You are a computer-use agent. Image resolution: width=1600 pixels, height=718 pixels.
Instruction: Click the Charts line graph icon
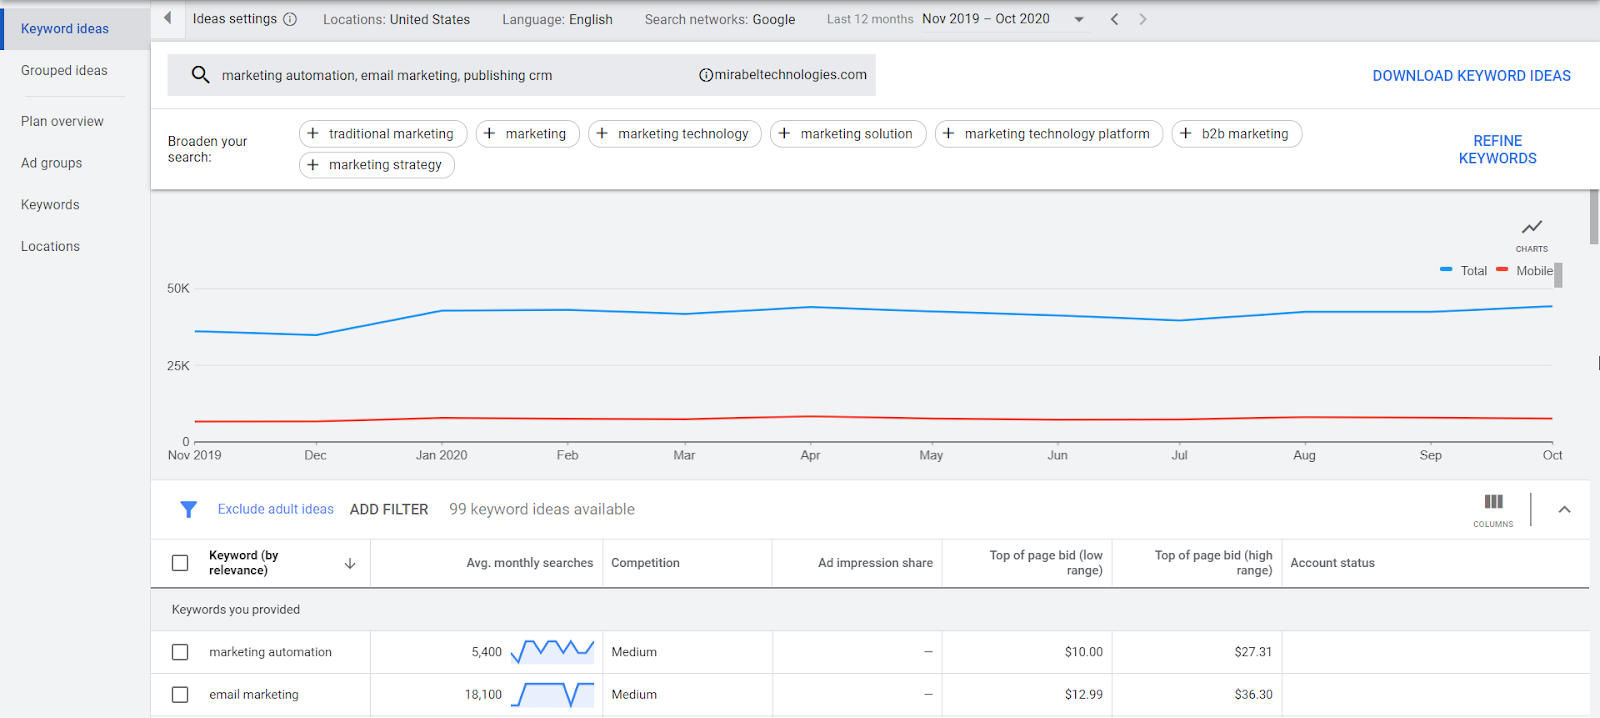tap(1531, 228)
